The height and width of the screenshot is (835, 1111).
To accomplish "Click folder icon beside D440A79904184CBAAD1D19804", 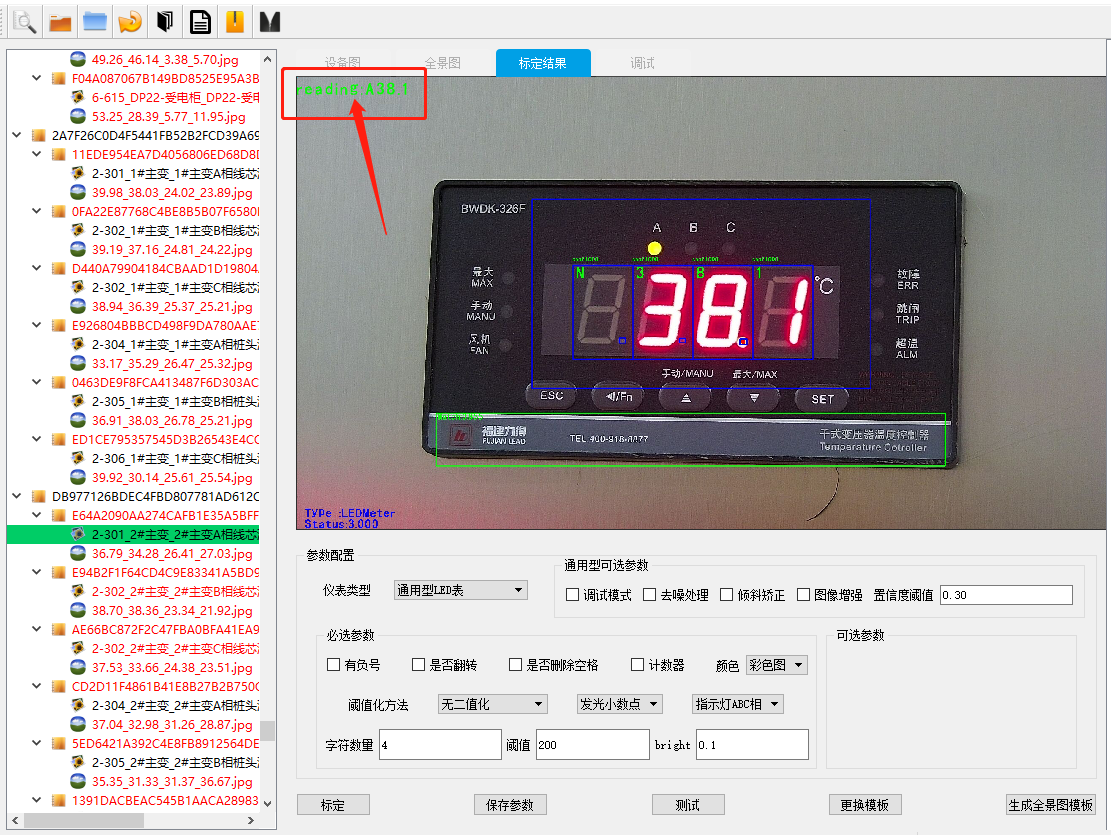I will [59, 268].
